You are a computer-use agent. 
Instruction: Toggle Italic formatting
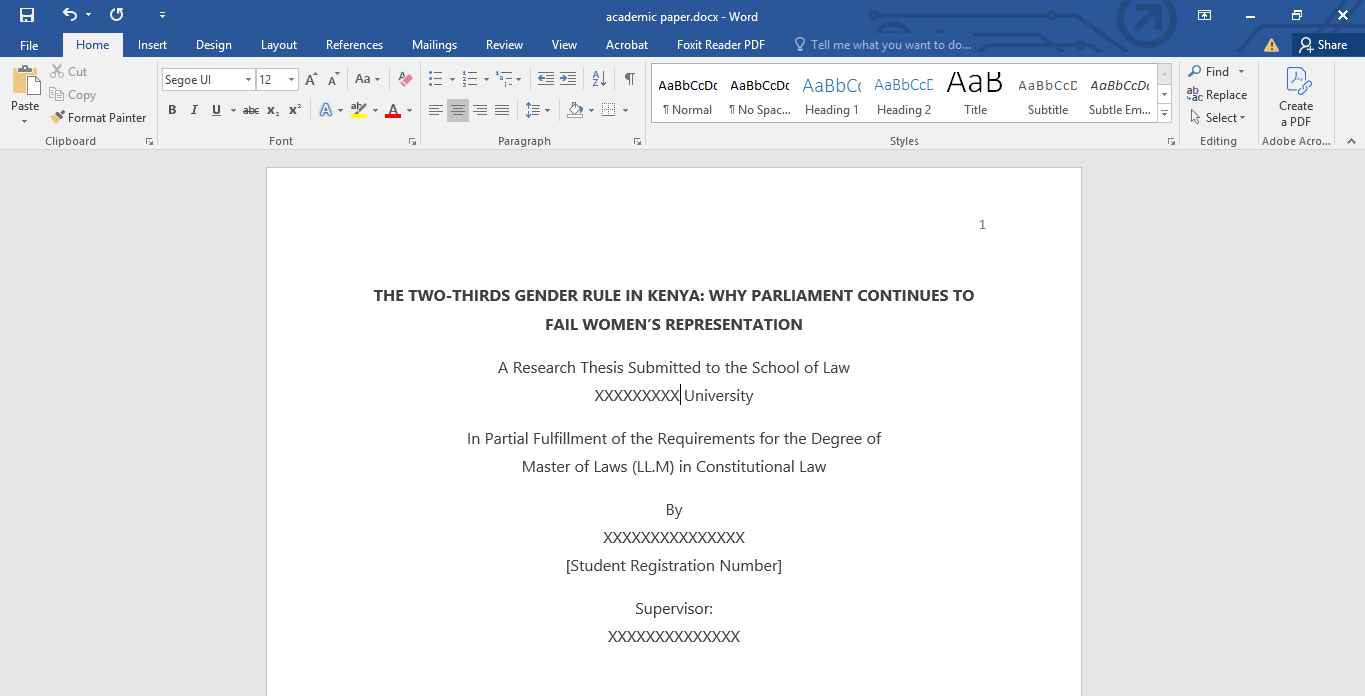[194, 110]
